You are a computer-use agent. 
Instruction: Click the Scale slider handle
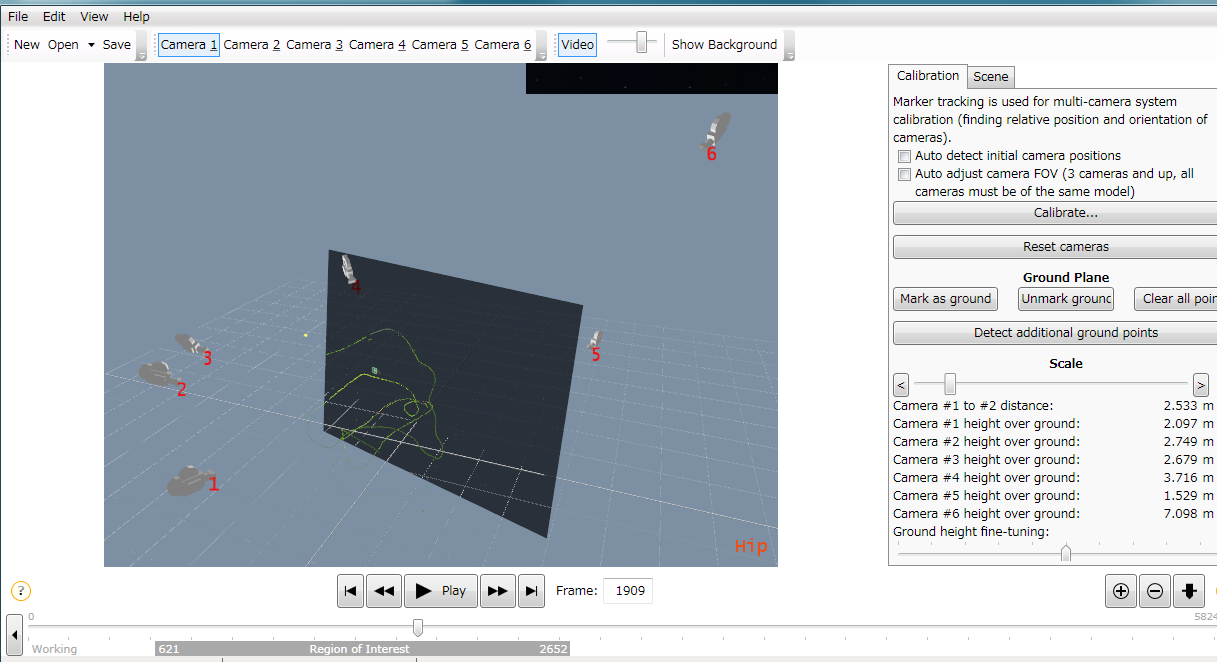pos(950,384)
